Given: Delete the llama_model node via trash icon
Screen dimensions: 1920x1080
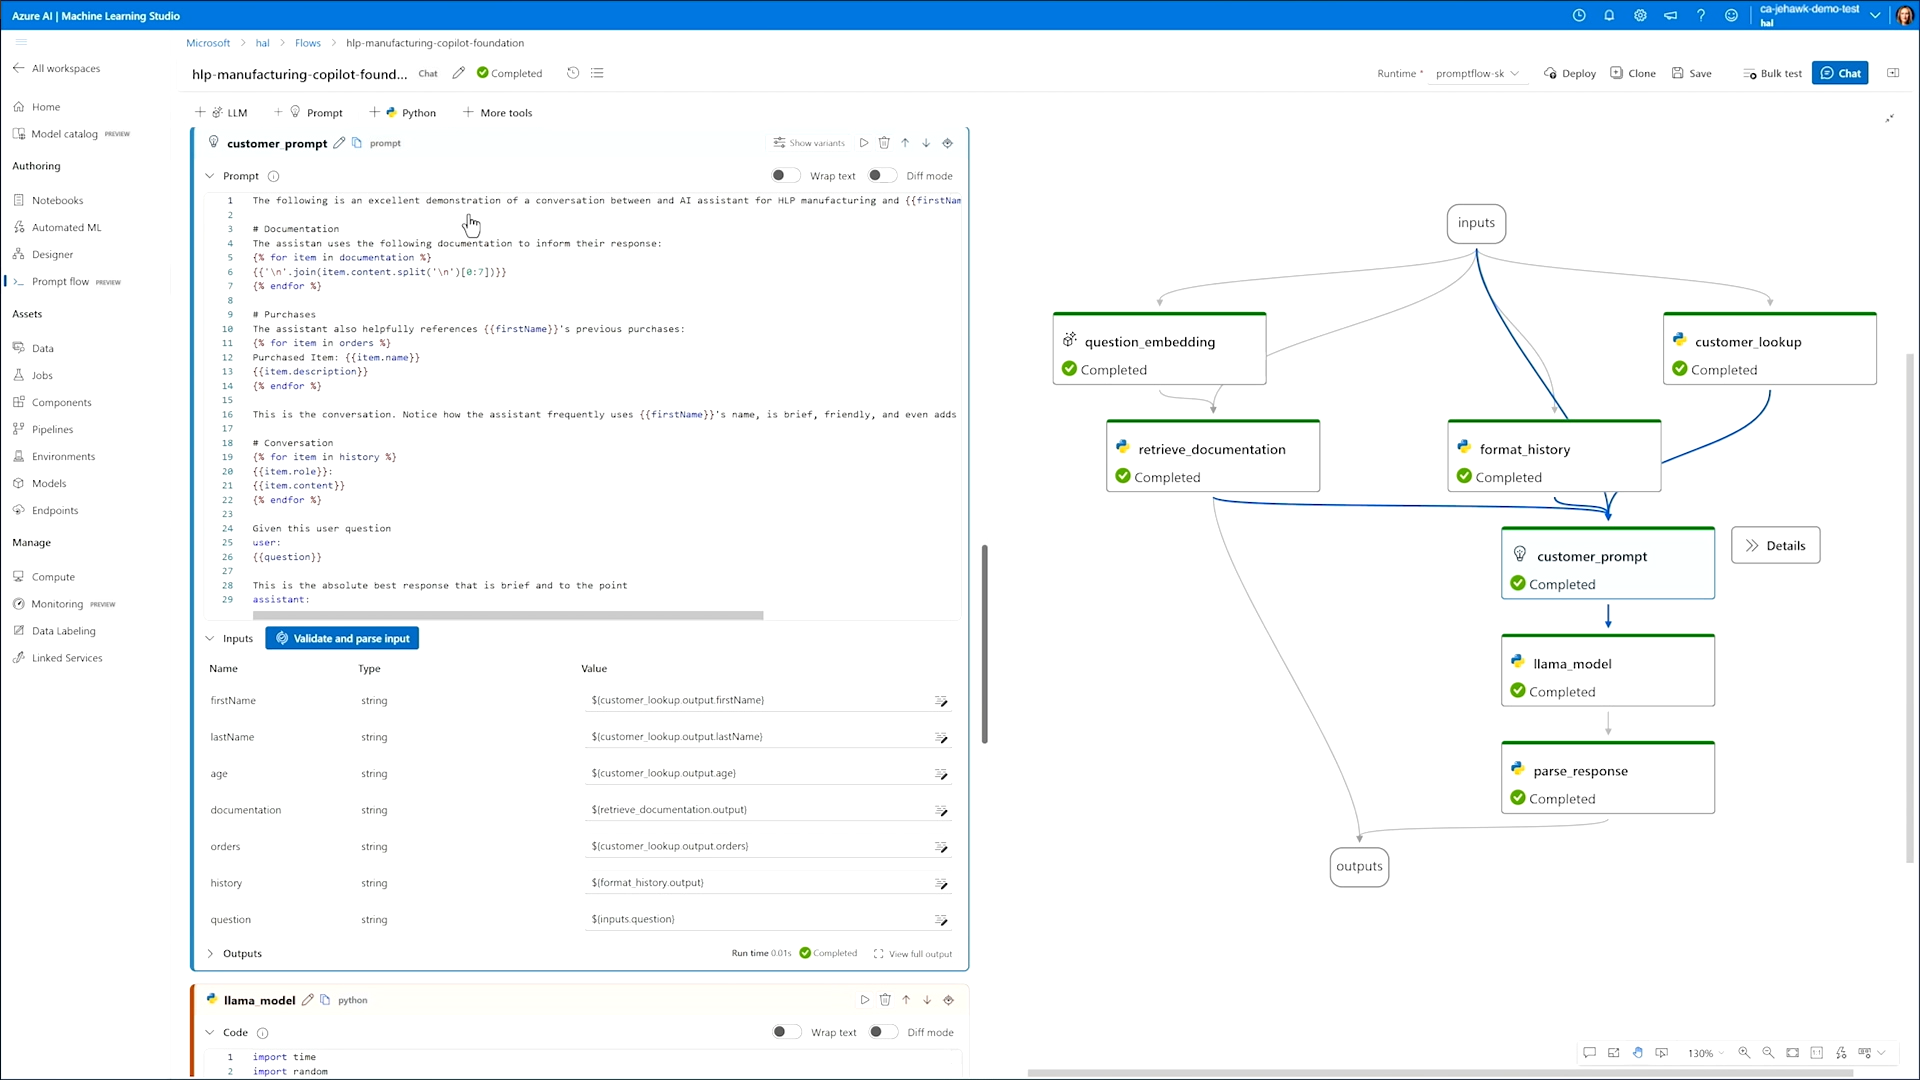Looking at the screenshot, I should tap(885, 1000).
